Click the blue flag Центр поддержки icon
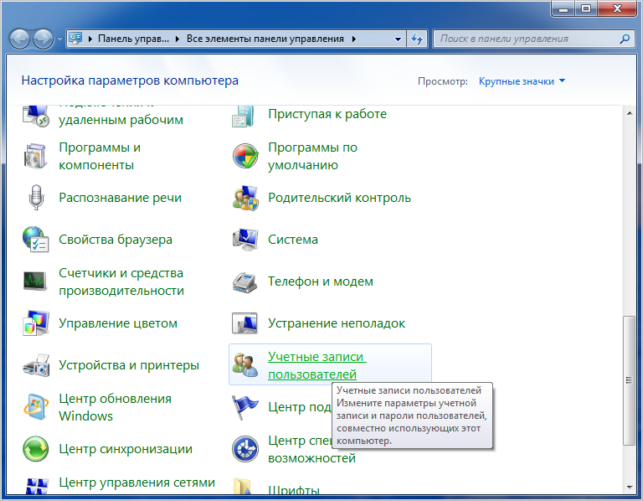This screenshot has width=643, height=501. tap(245, 407)
